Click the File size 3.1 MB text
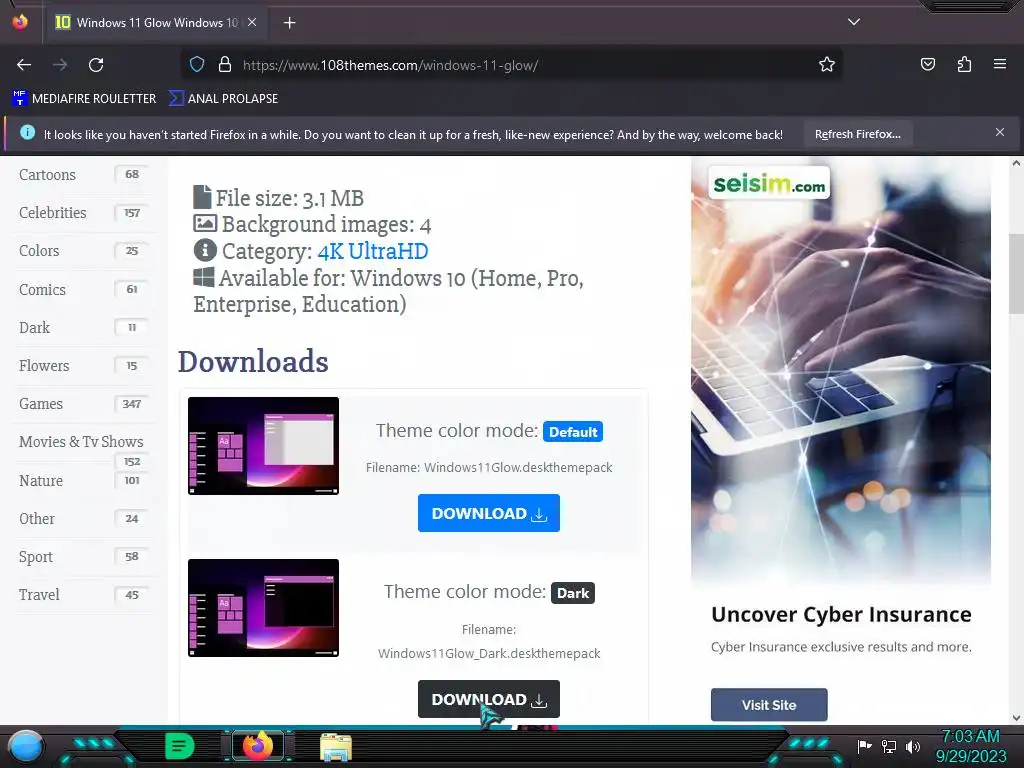This screenshot has height=768, width=1024. pos(289,198)
